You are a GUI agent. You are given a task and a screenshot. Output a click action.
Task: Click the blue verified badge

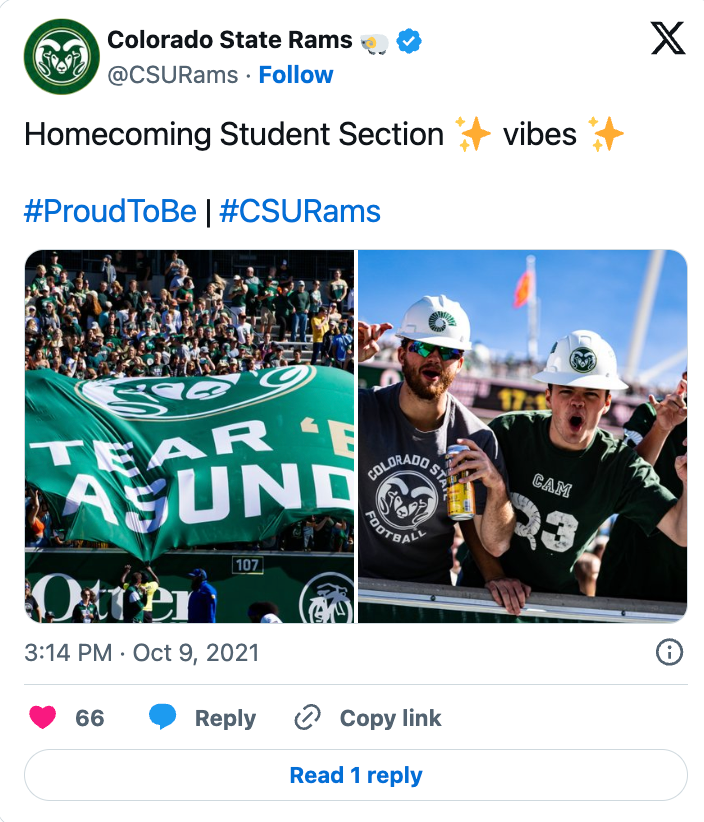coord(409,40)
